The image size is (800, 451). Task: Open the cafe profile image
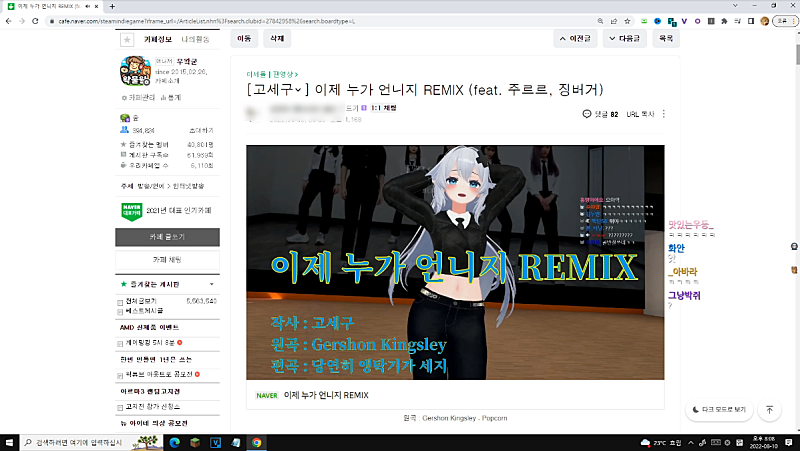click(x=135, y=71)
